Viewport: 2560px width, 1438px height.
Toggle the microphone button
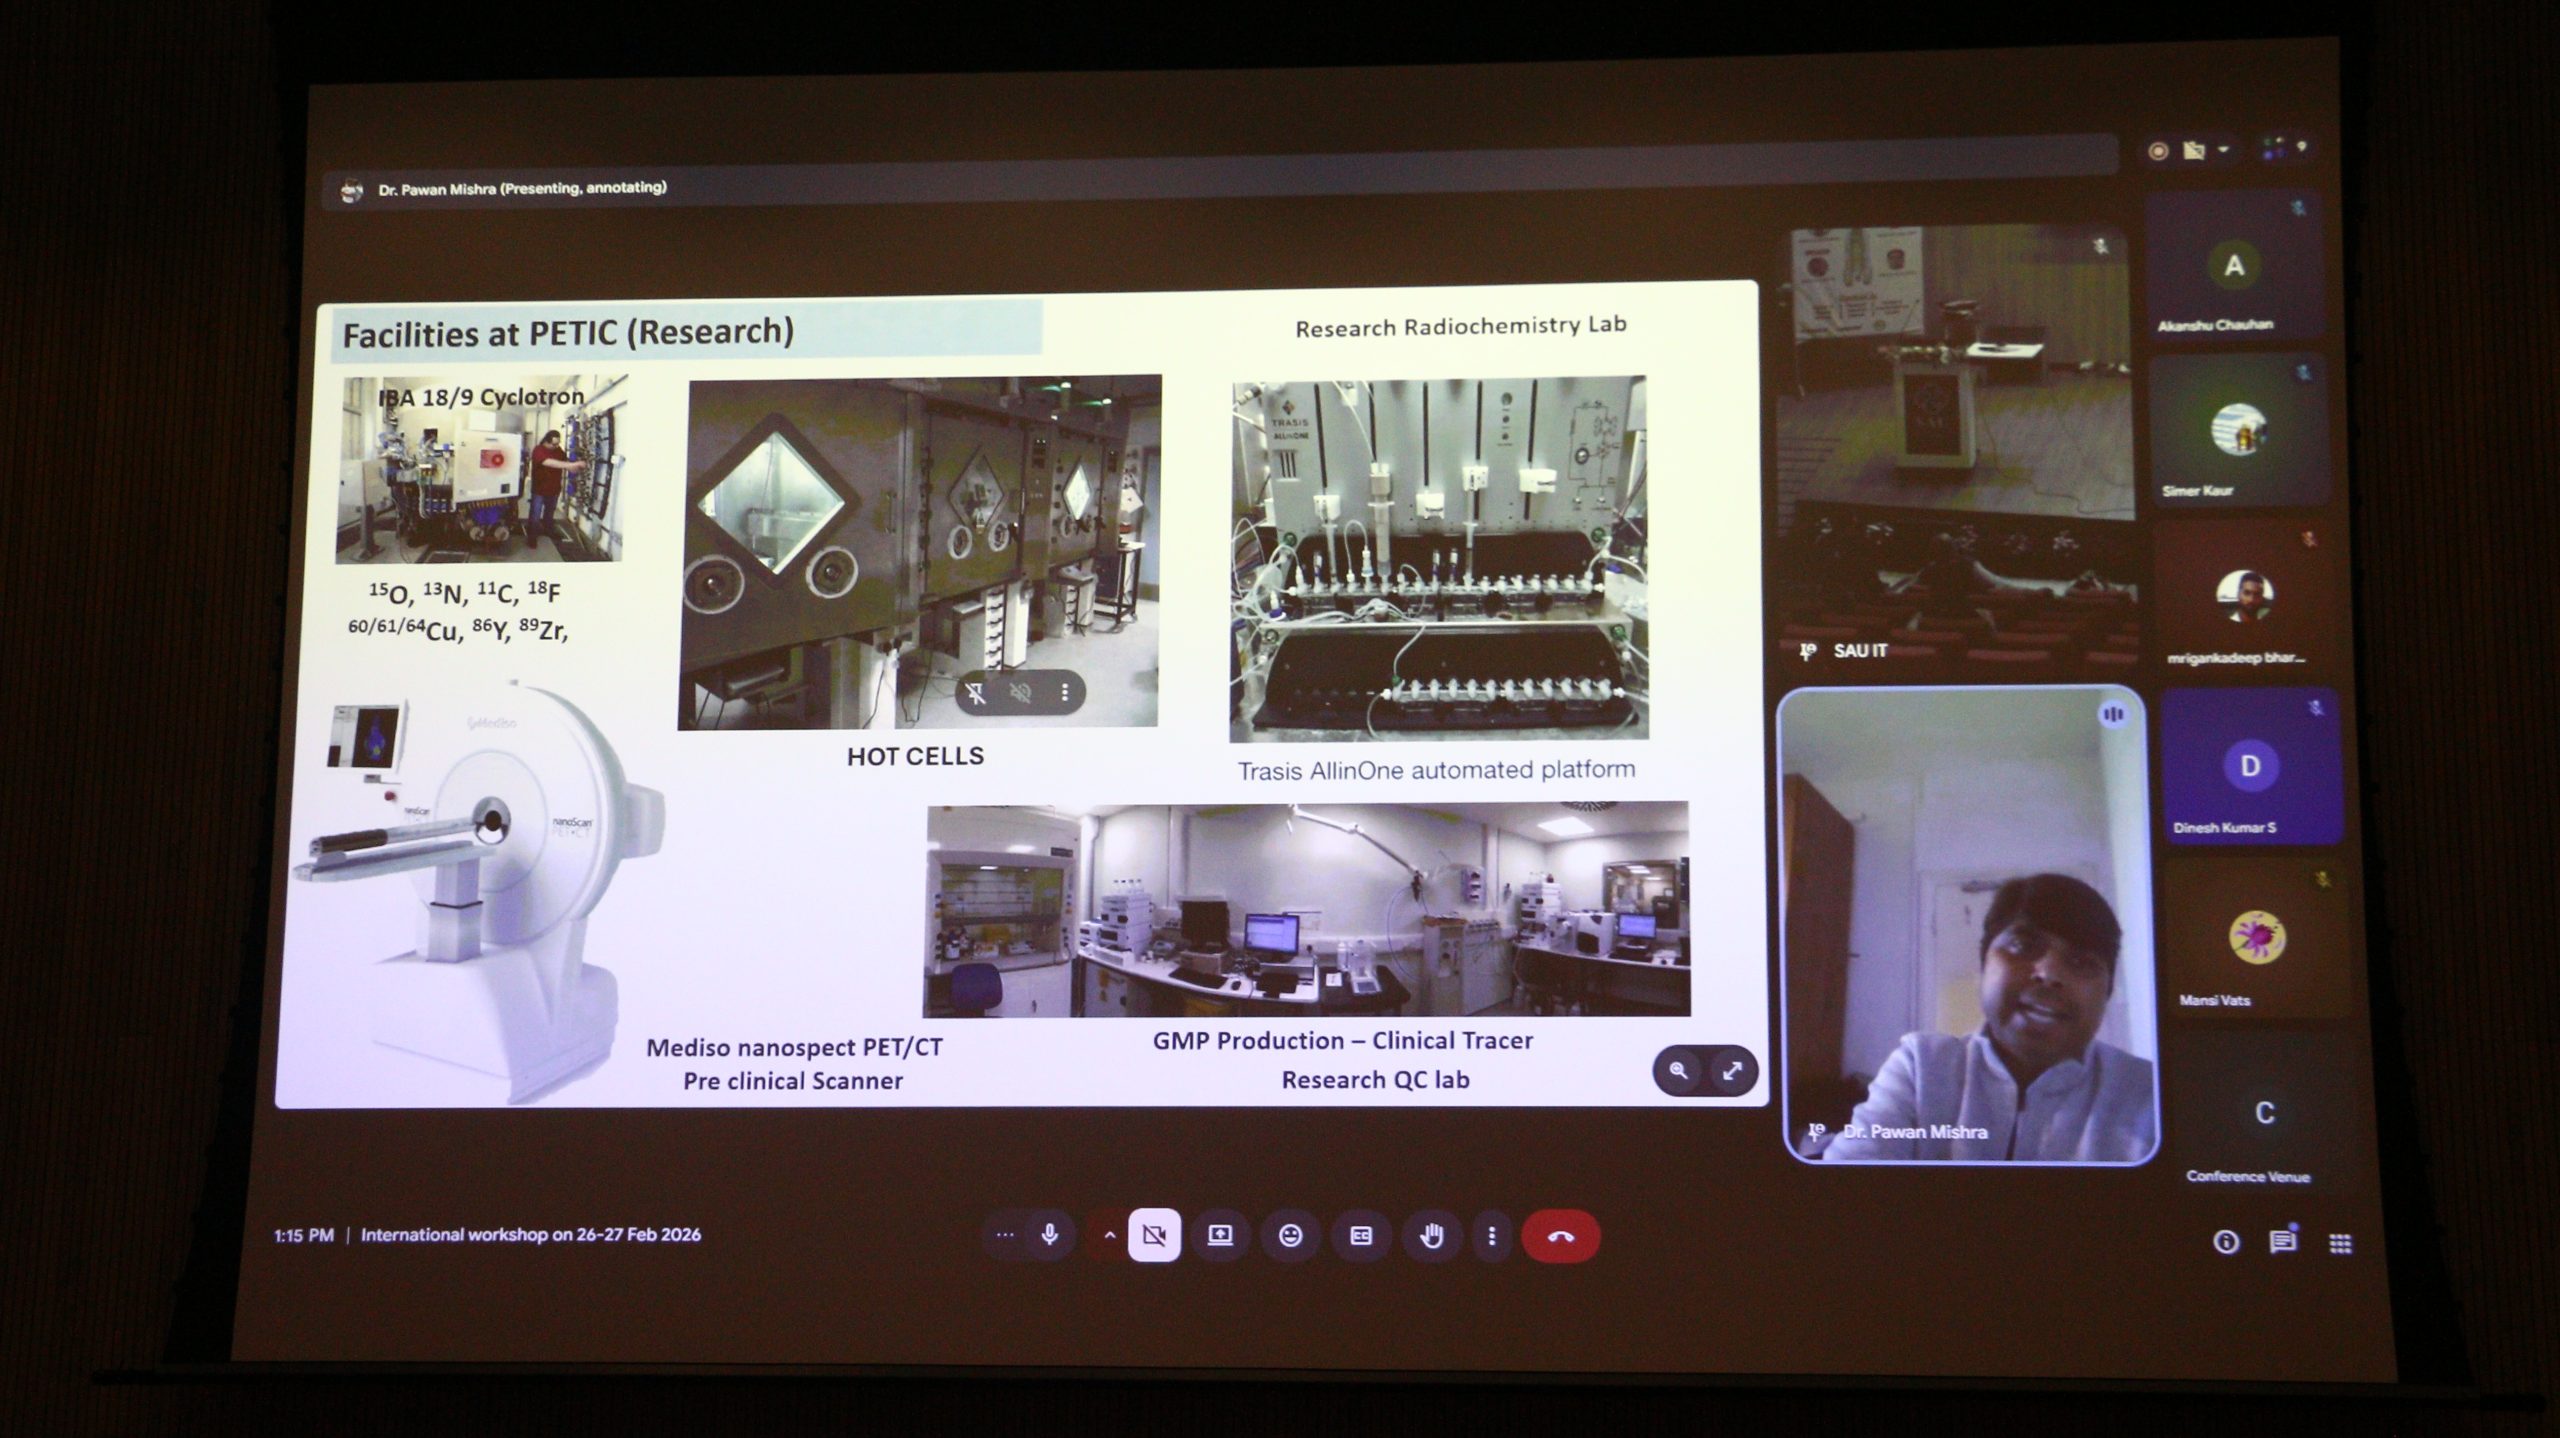[x=1050, y=1235]
